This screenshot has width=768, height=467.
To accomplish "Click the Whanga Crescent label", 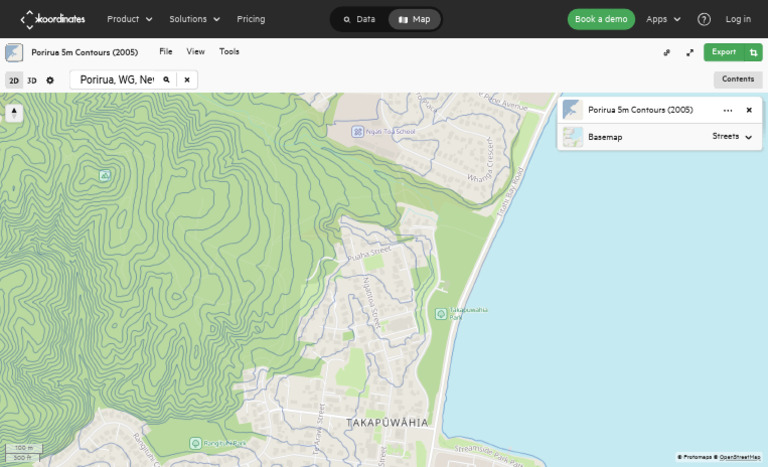I will (x=482, y=159).
